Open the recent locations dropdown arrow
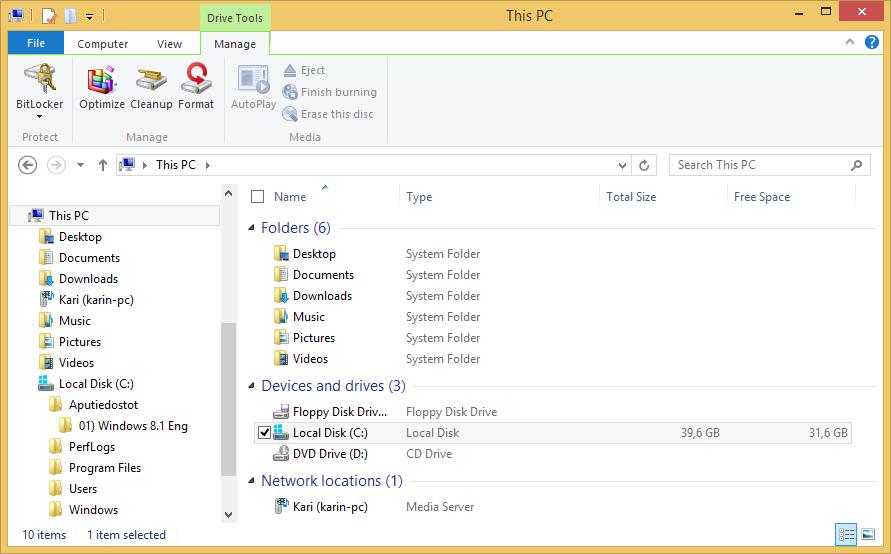The image size is (891, 554). [x=80, y=165]
